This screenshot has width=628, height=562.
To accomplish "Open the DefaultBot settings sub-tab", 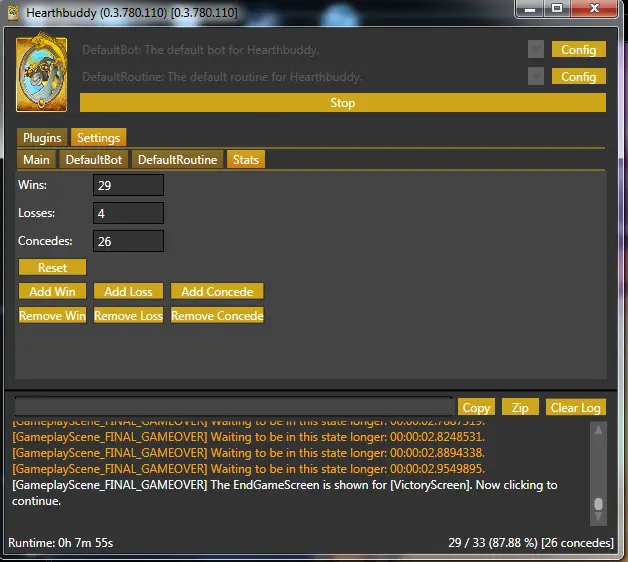I will 94,159.
